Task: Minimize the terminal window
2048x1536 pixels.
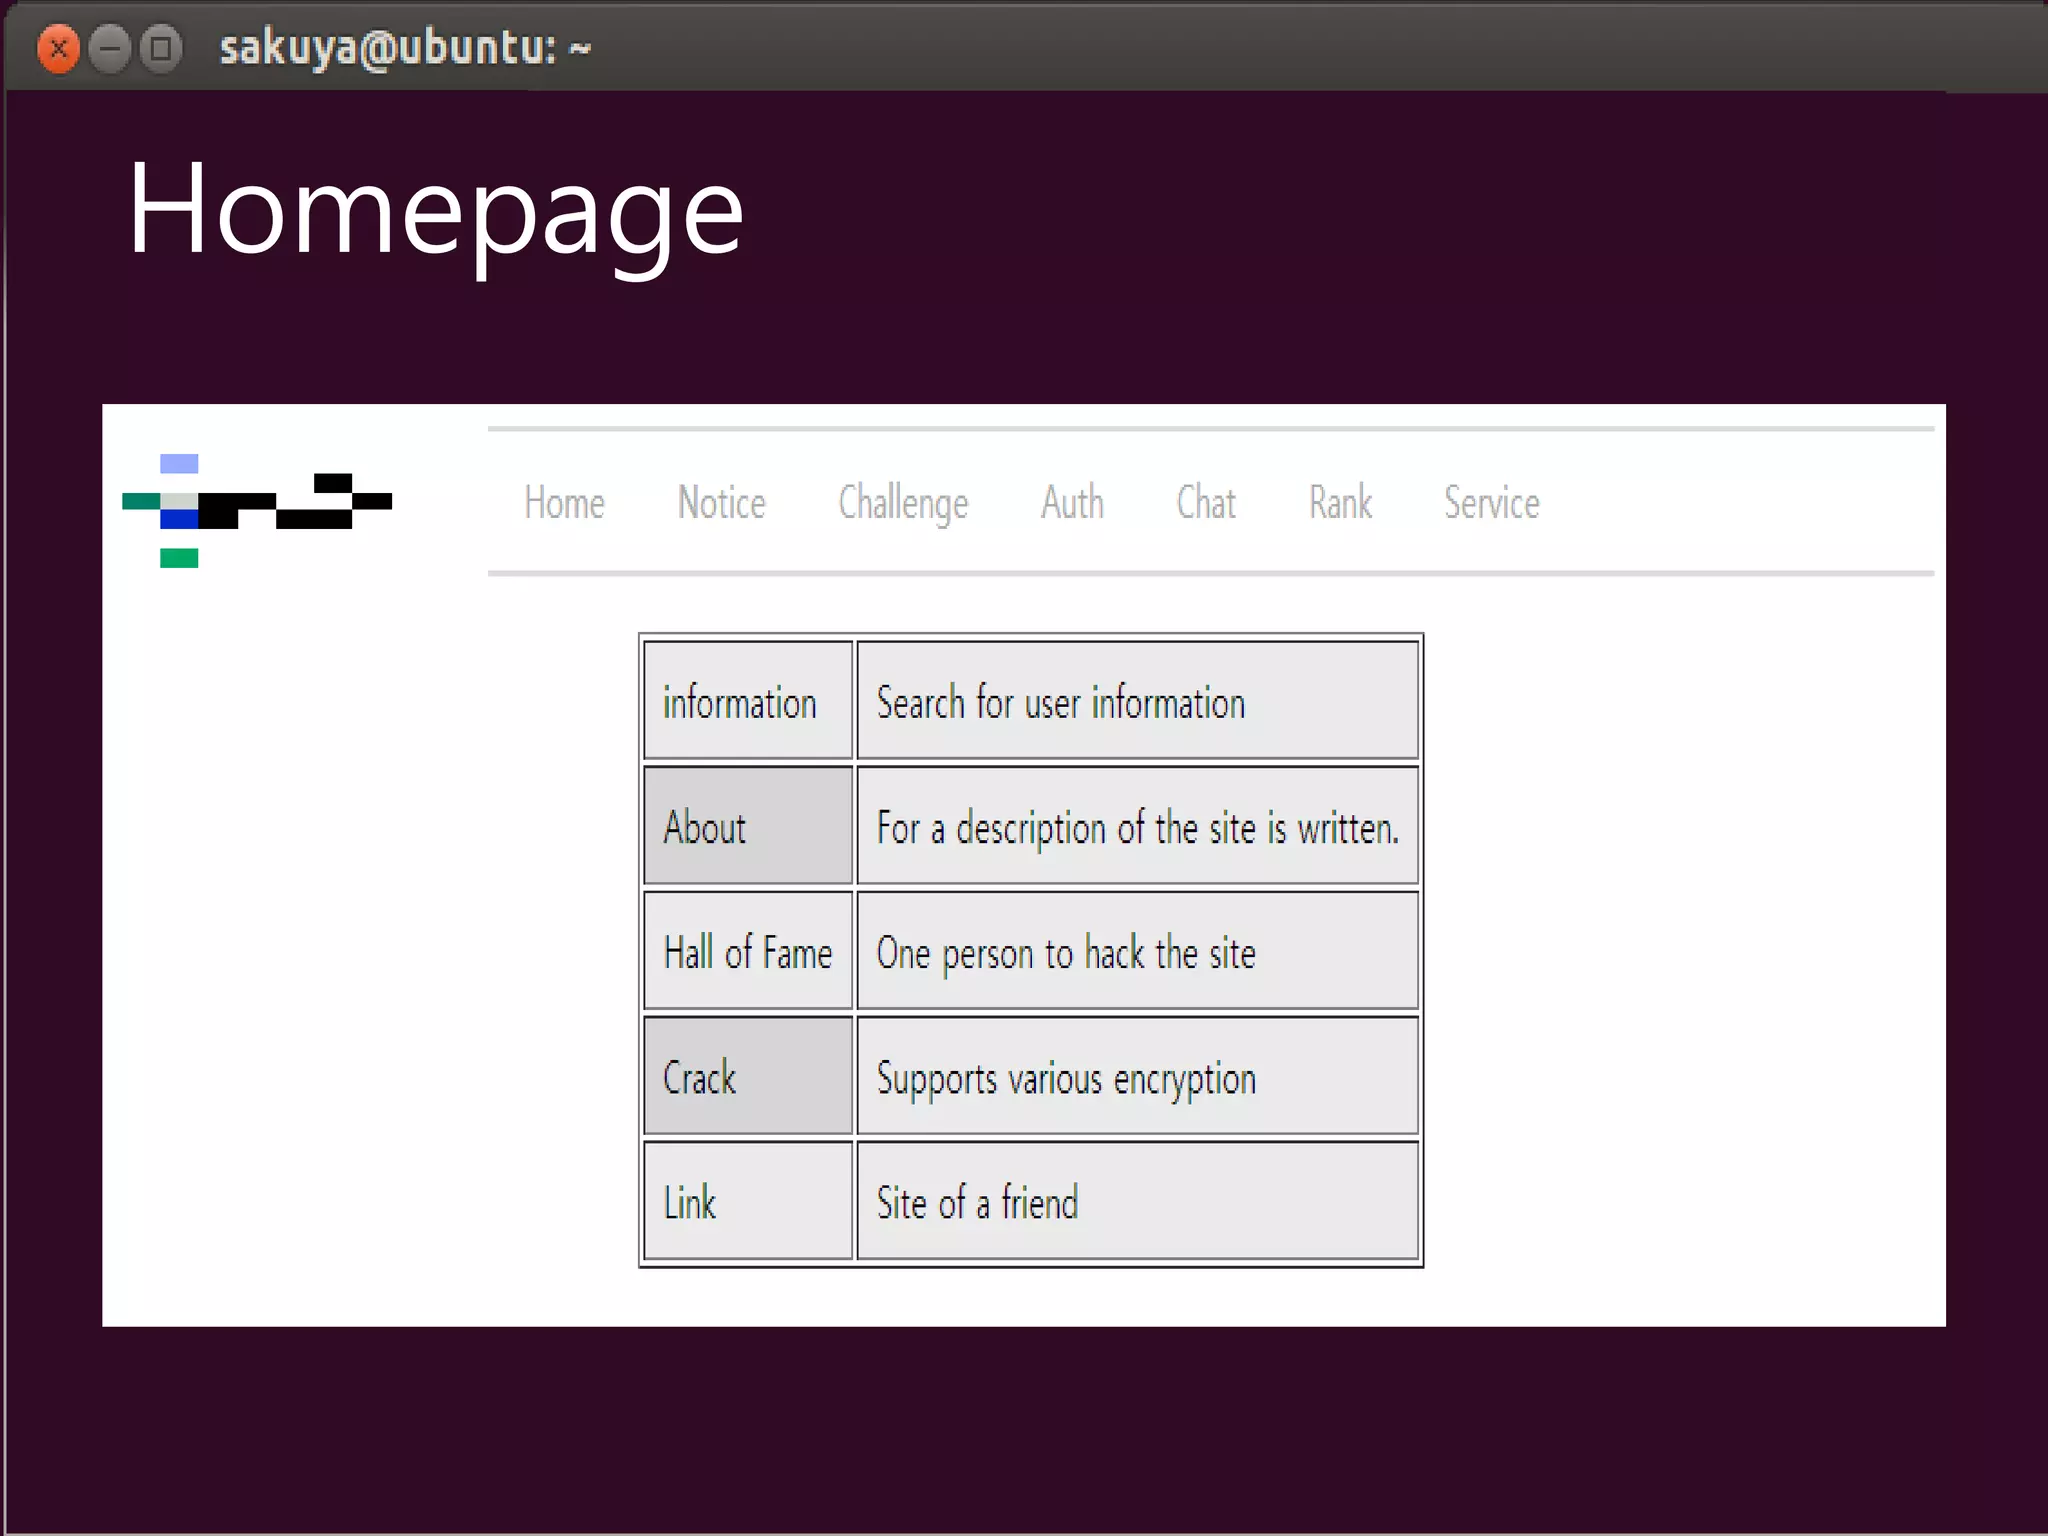Action: [109, 48]
